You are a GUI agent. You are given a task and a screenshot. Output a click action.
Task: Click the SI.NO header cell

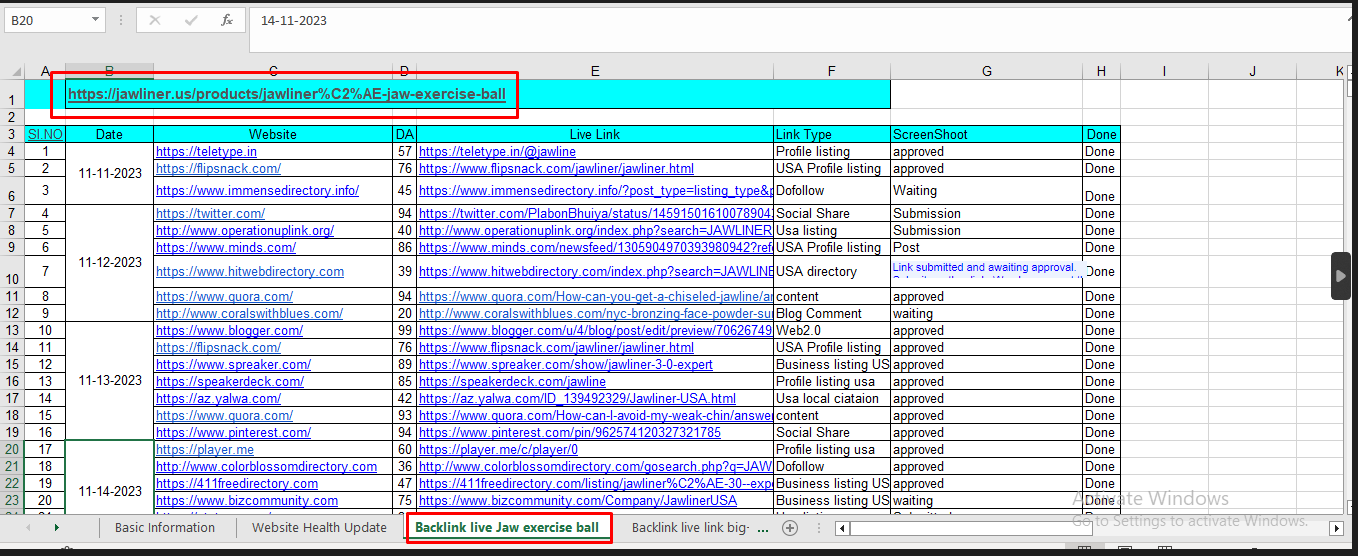45,134
